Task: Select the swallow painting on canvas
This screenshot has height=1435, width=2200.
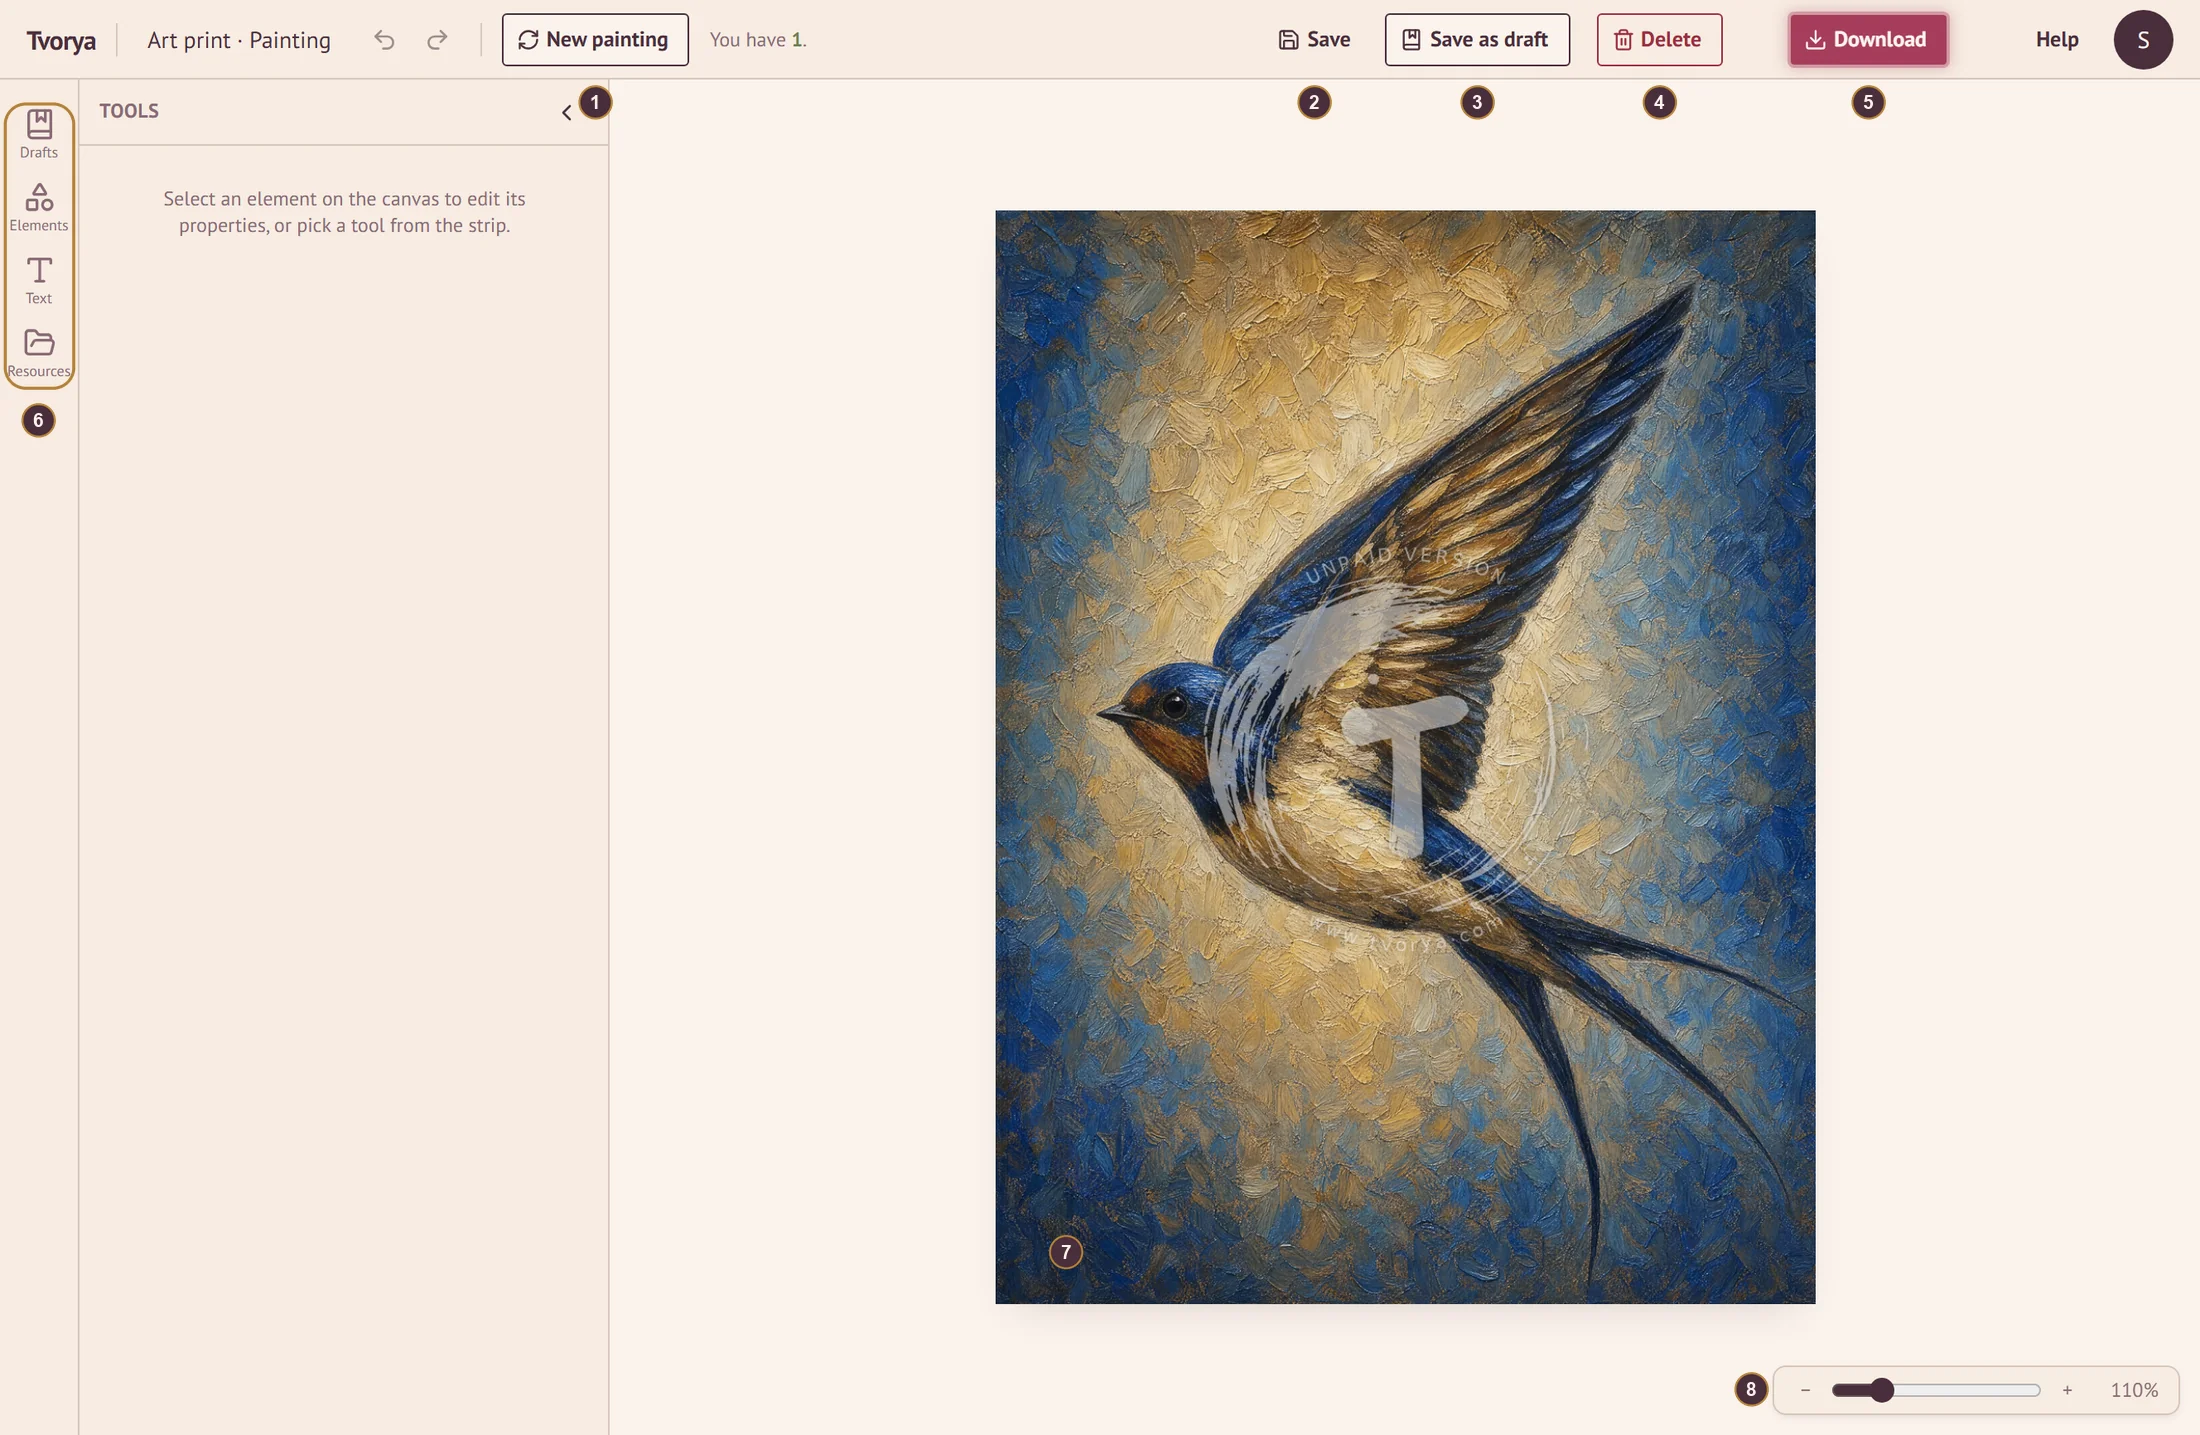Action: click(1405, 757)
